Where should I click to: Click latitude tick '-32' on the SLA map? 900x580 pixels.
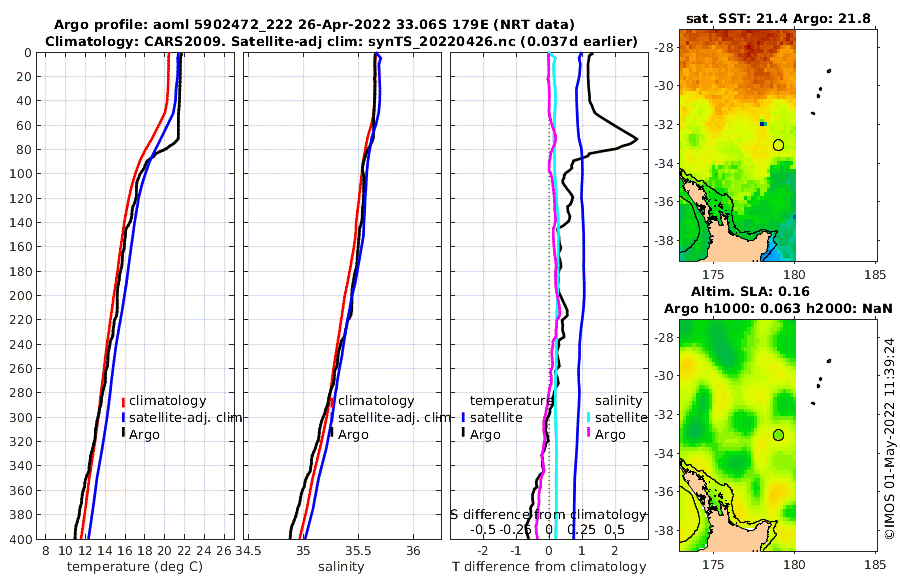664,415
